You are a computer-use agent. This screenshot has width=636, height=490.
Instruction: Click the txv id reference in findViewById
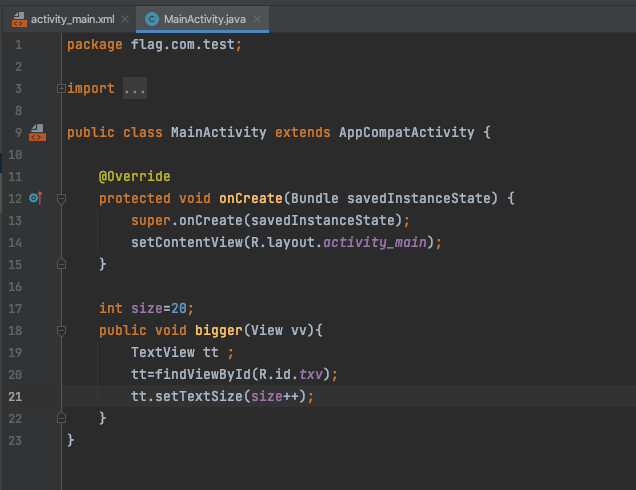[313, 375]
